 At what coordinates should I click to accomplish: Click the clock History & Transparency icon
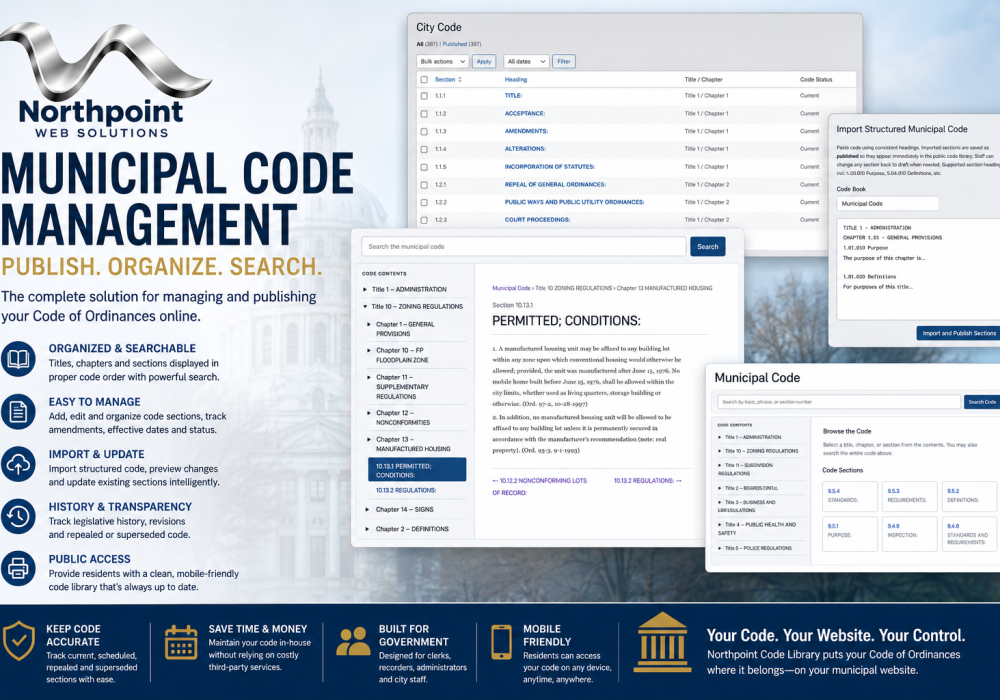pyautogui.click(x=18, y=516)
